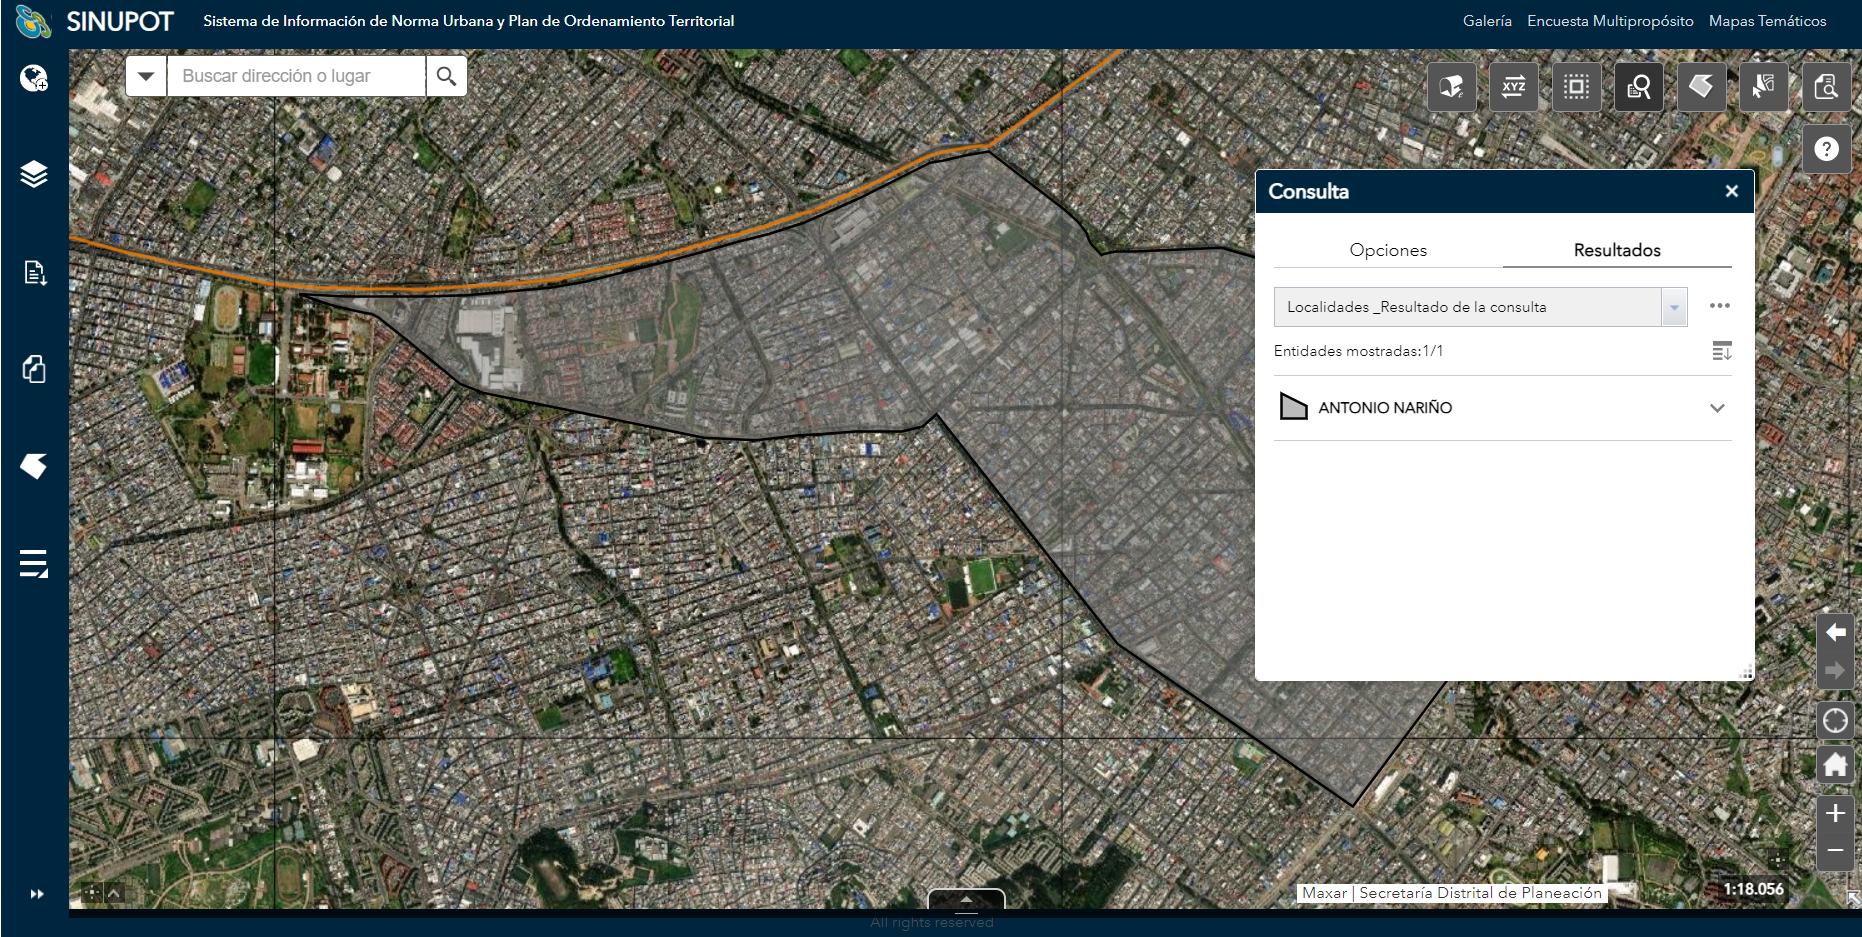Viewport: 1862px width, 937px height.
Task: Click the my location target button
Action: pos(1835,720)
